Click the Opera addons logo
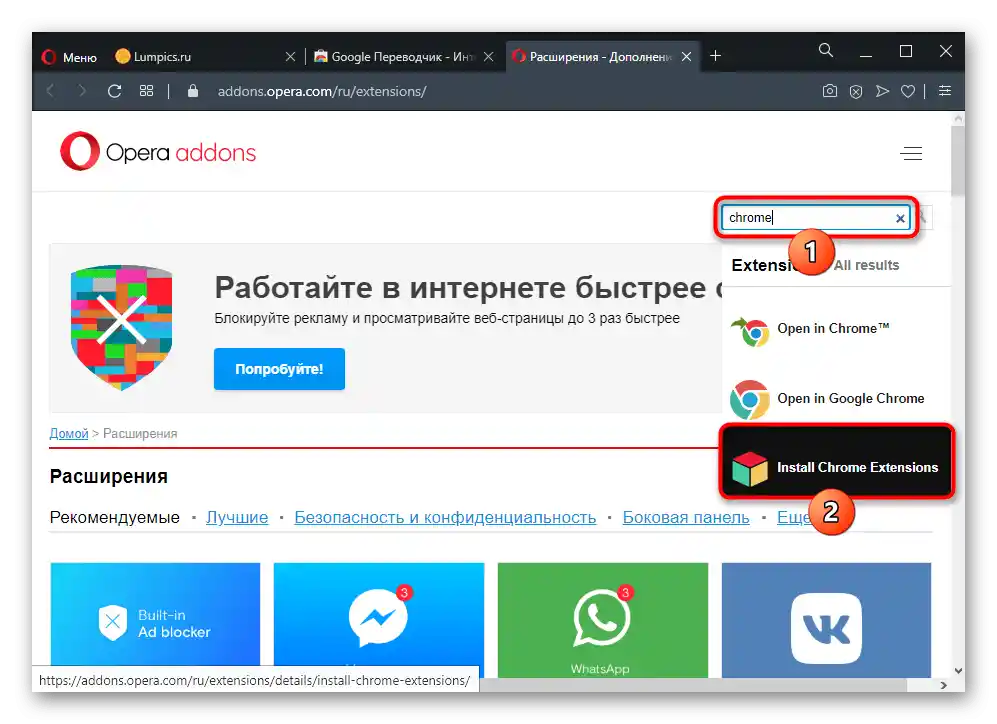Screen dimensions: 997x724 click(158, 152)
